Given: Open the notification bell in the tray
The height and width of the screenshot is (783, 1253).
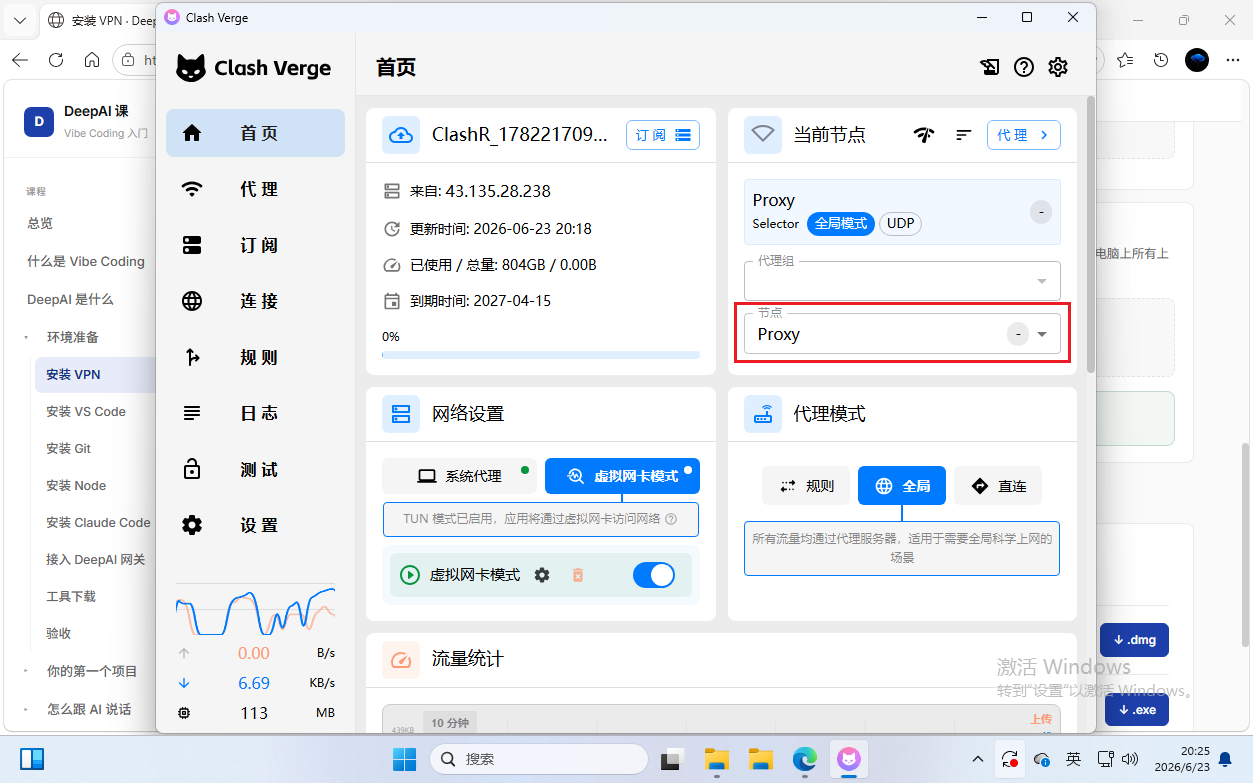Looking at the screenshot, I should [1224, 759].
